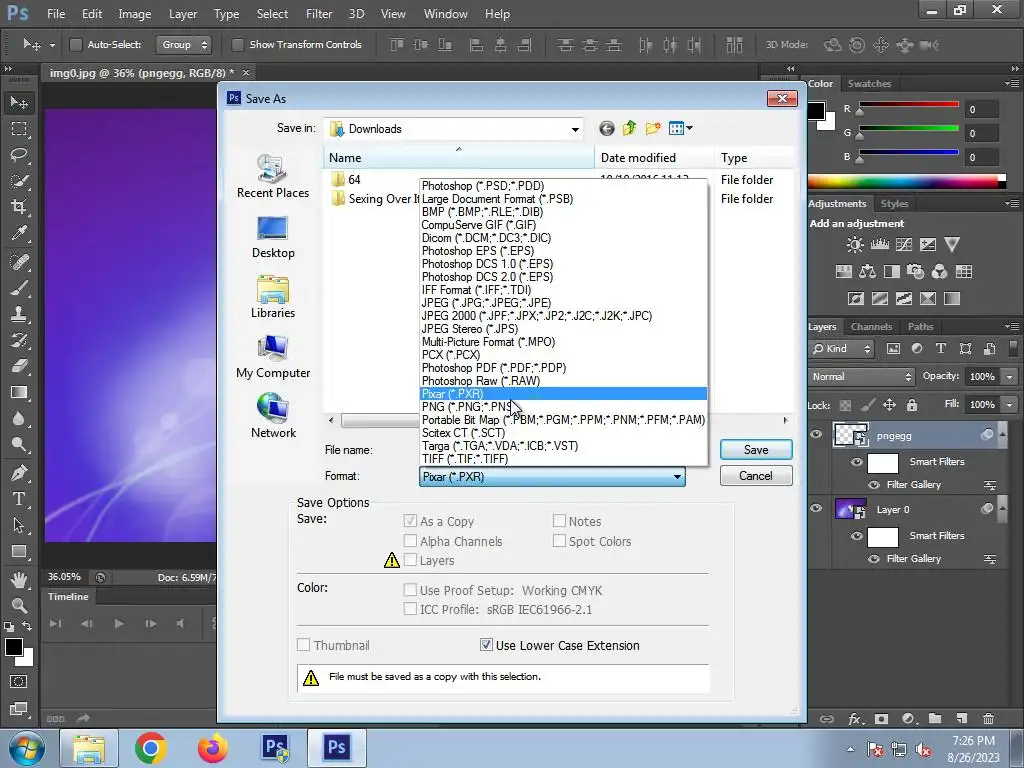Sort files by Name column
The image size is (1024, 768).
(459, 157)
